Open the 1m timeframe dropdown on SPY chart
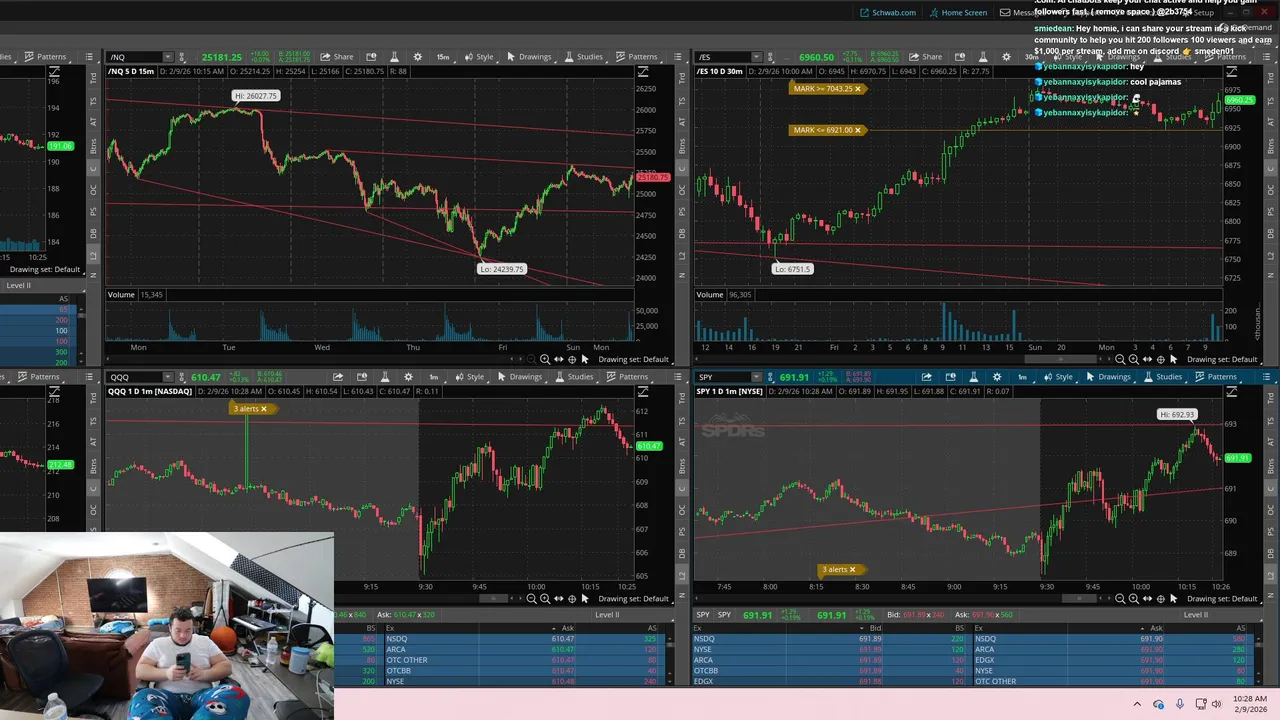1280x720 pixels. [x=1022, y=377]
